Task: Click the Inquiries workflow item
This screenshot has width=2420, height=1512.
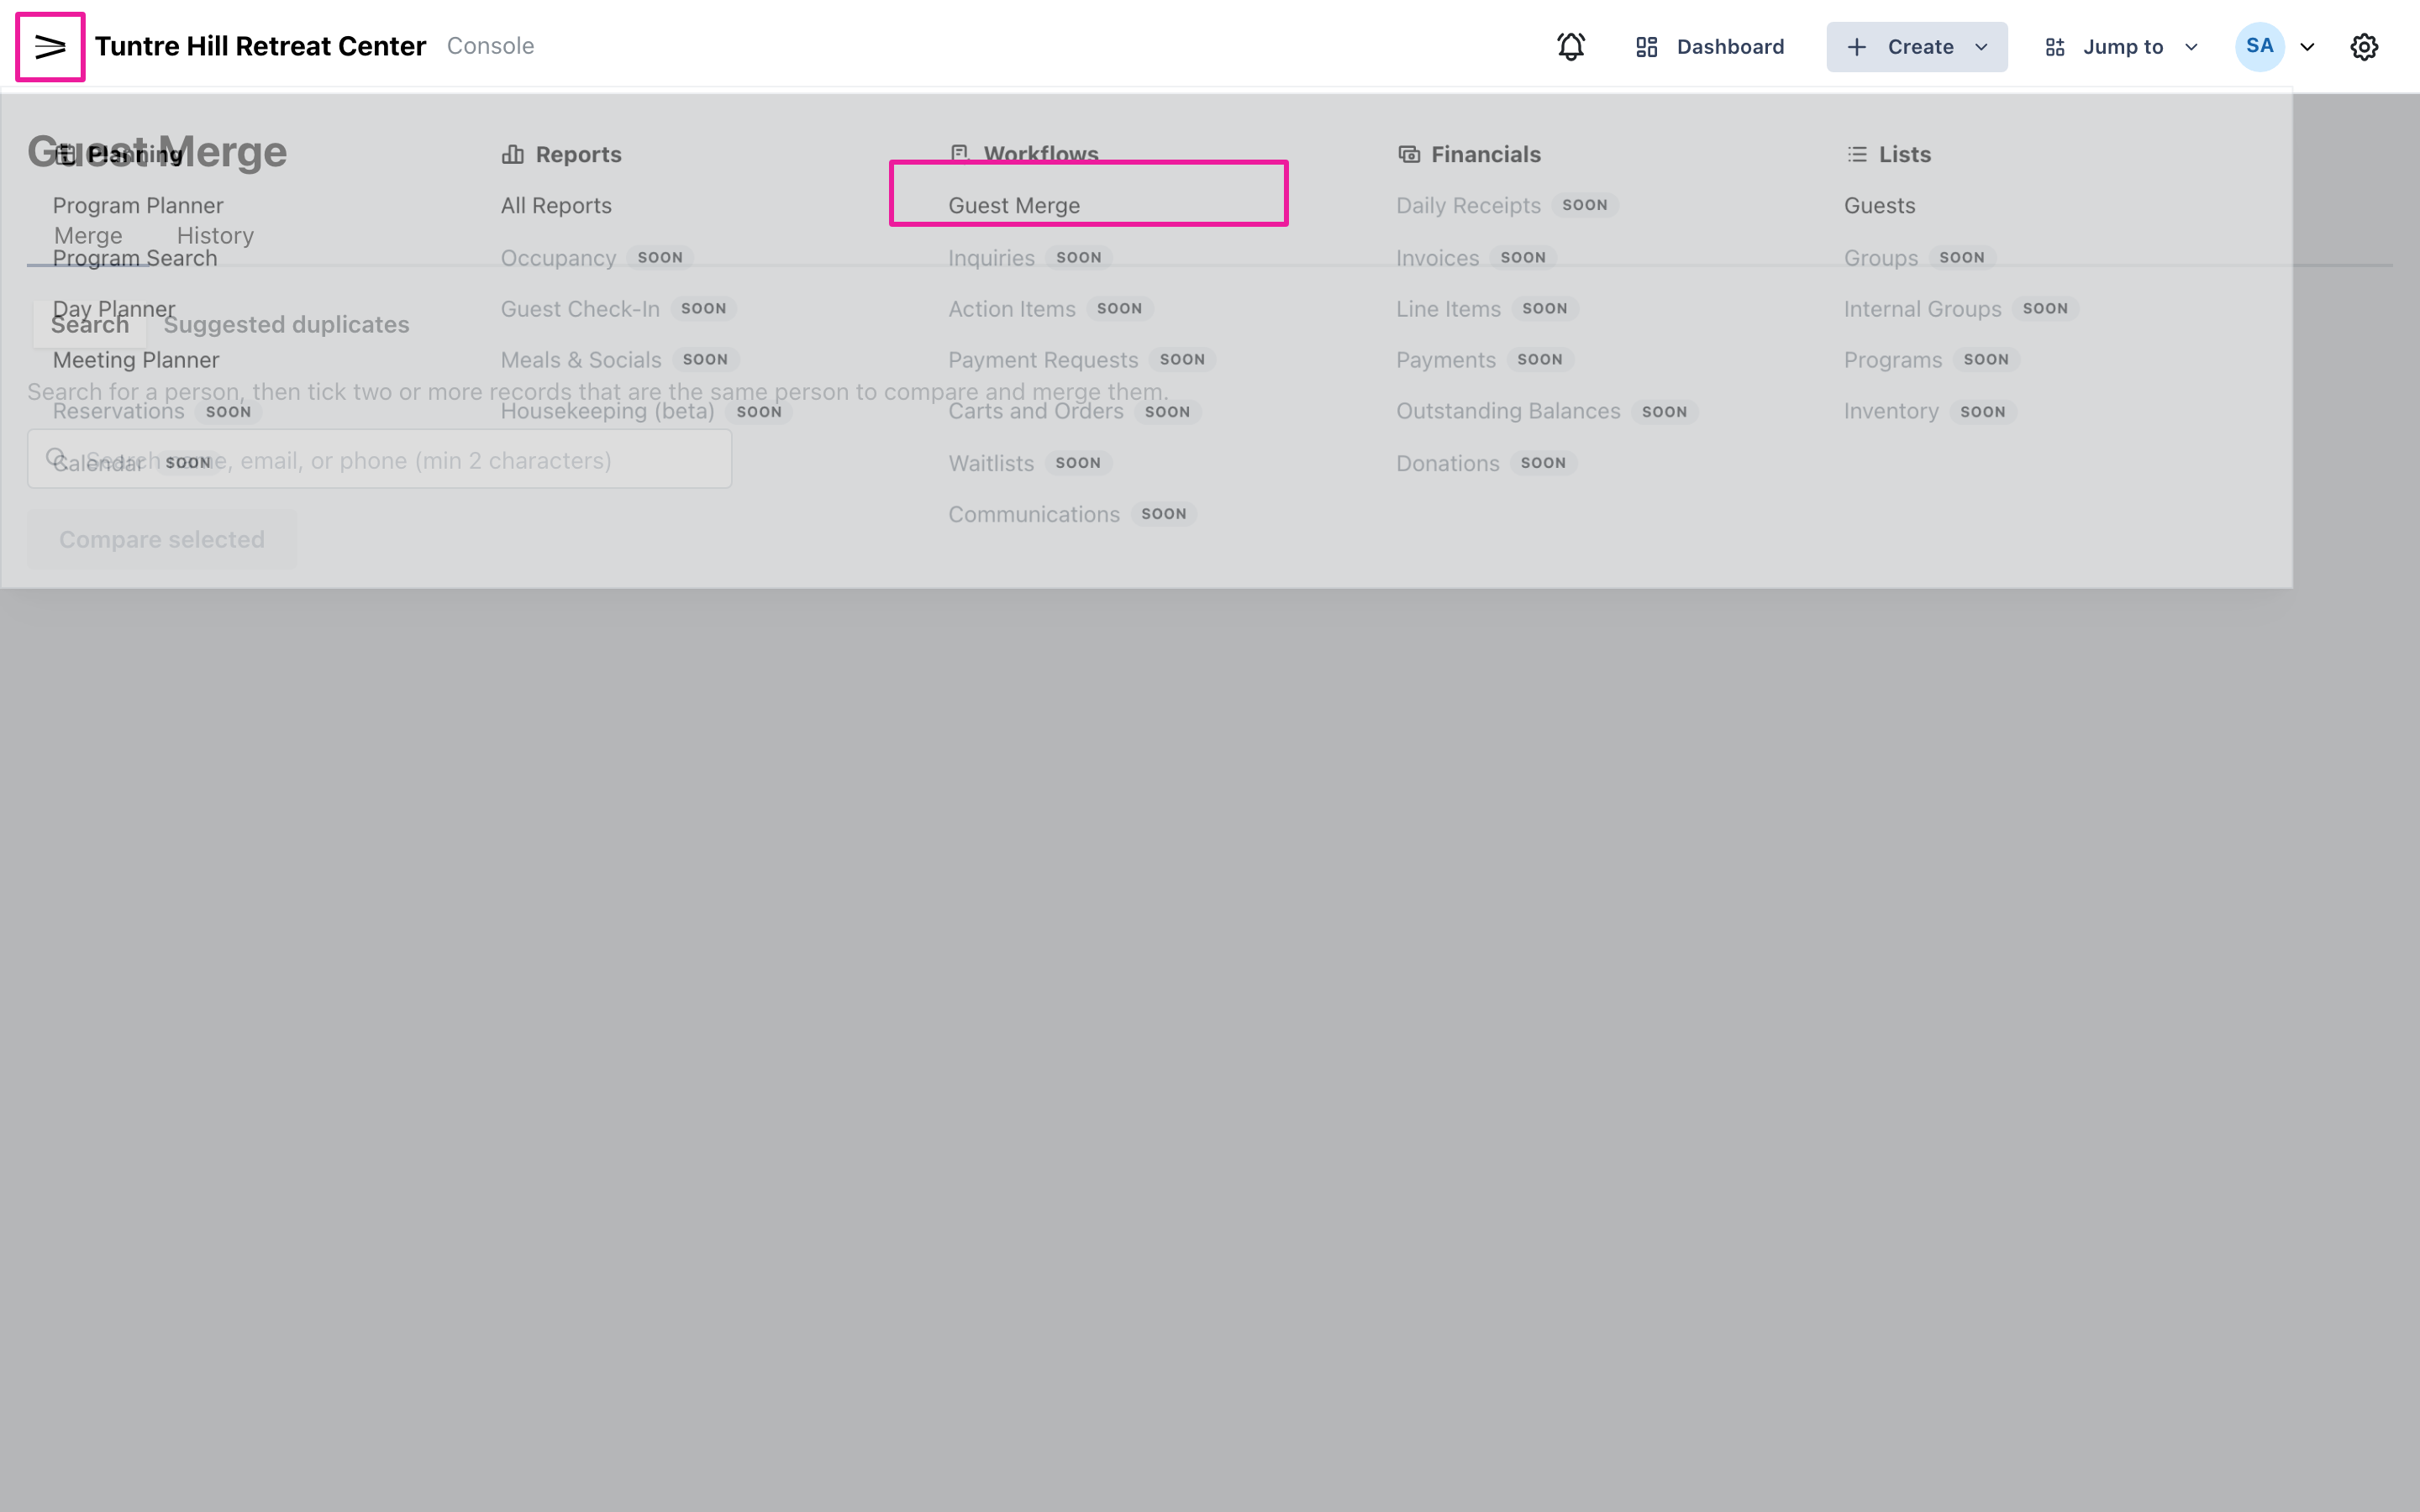Action: (x=991, y=258)
